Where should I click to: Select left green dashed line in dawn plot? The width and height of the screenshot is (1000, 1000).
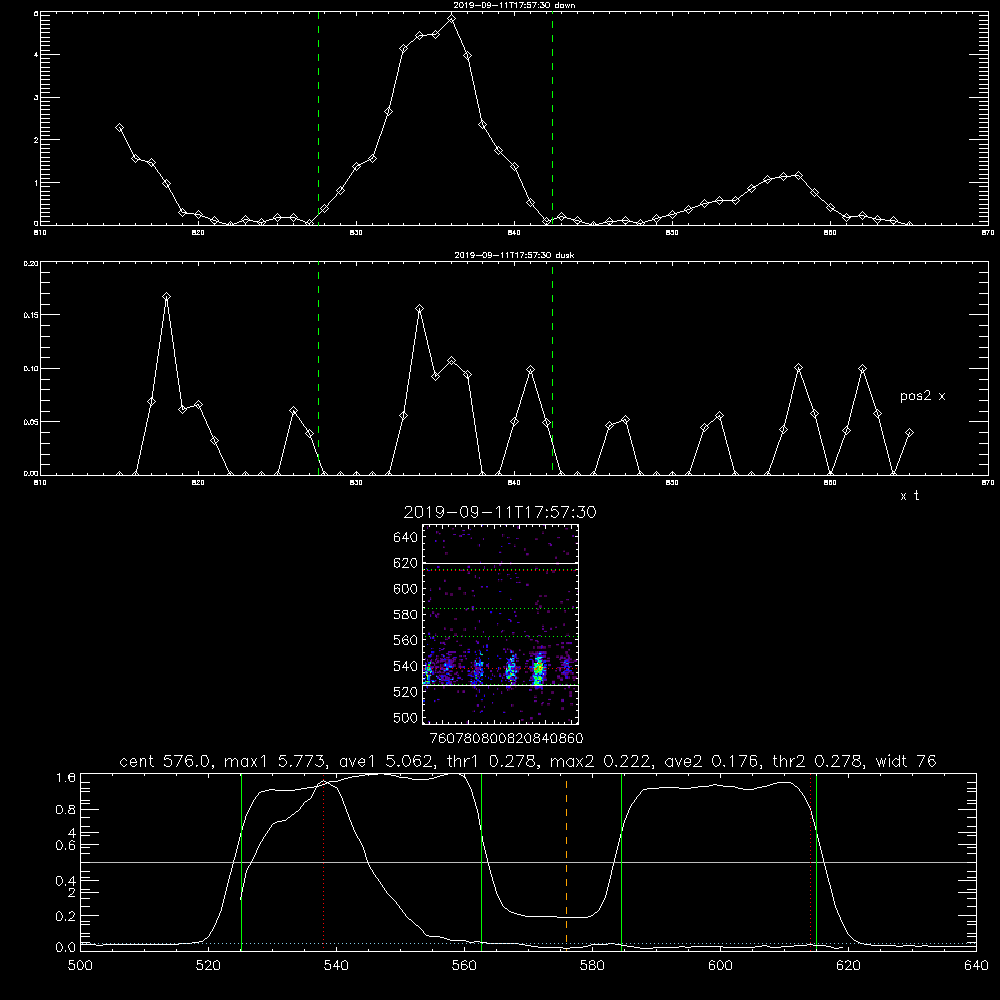[x=318, y=118]
